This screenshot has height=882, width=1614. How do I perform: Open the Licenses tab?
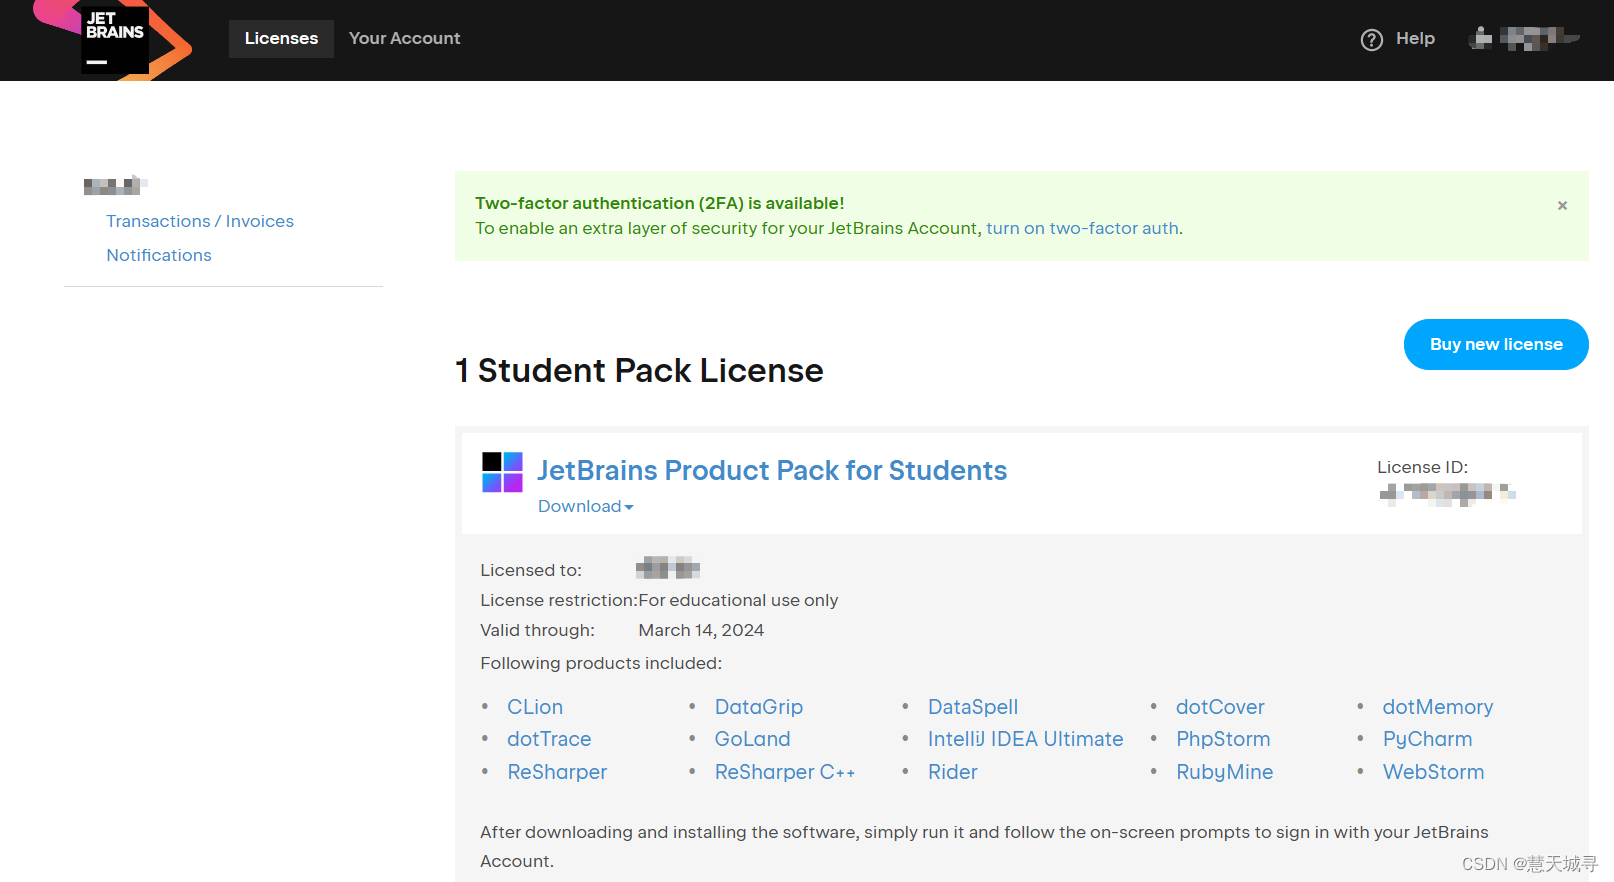coord(281,39)
